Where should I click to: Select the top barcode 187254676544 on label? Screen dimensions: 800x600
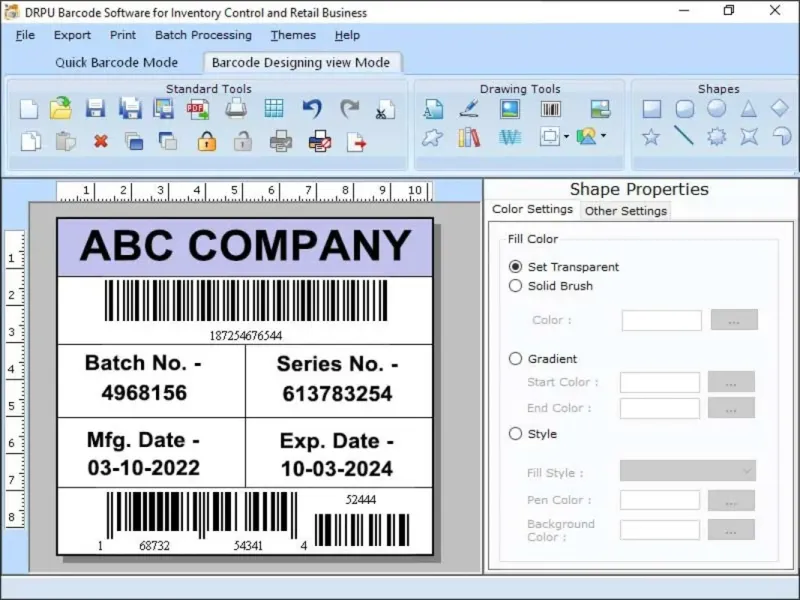click(x=245, y=310)
